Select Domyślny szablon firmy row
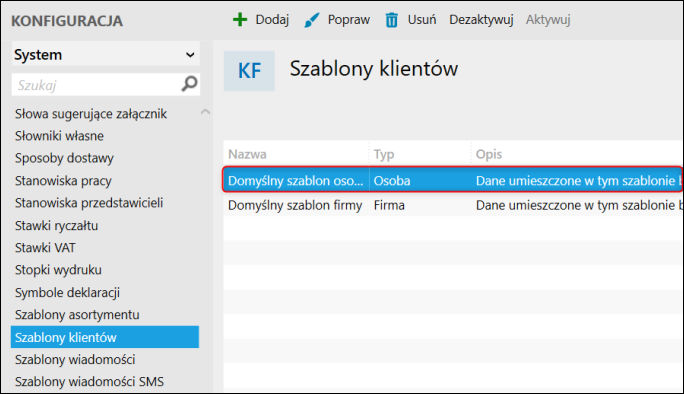 tap(453, 205)
